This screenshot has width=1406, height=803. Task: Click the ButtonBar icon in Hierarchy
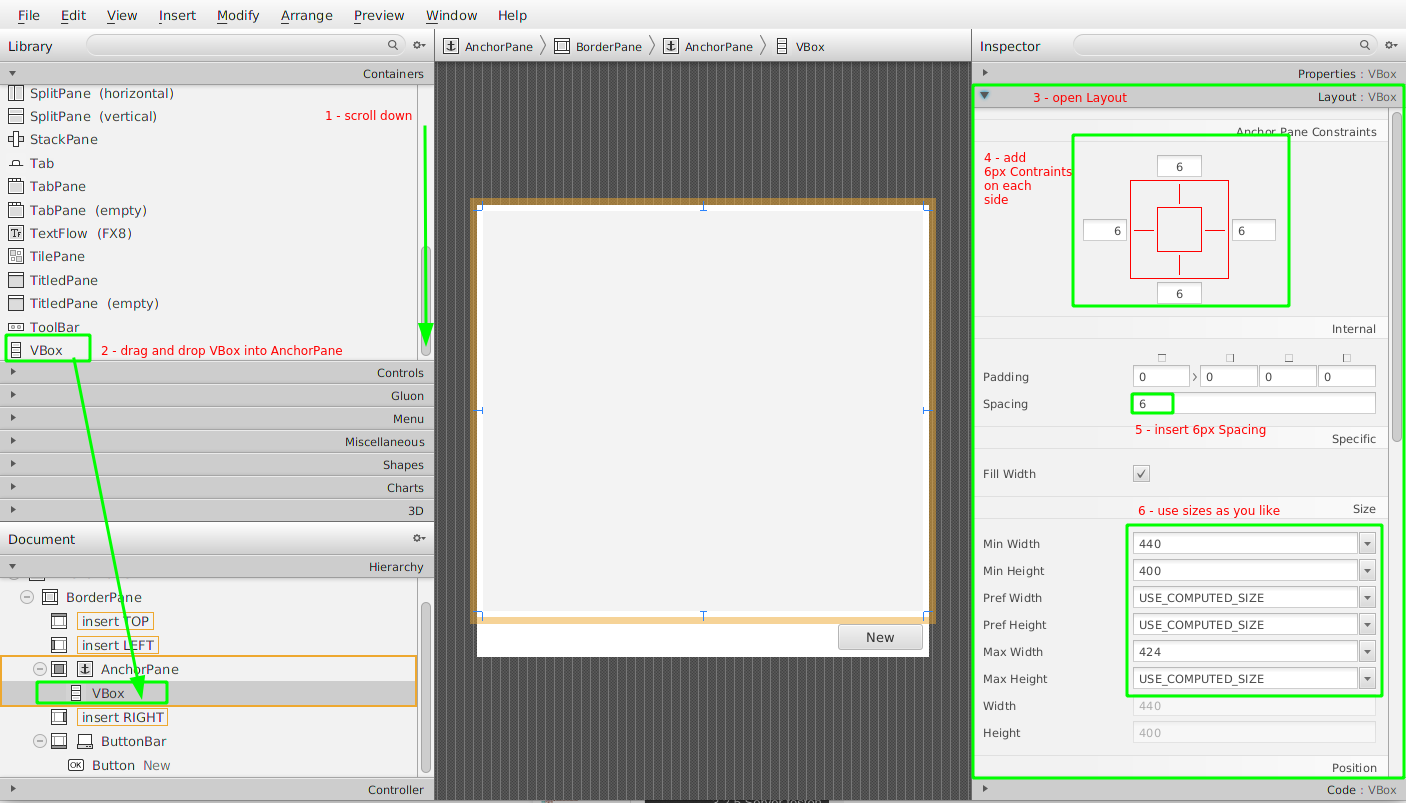tap(85, 741)
